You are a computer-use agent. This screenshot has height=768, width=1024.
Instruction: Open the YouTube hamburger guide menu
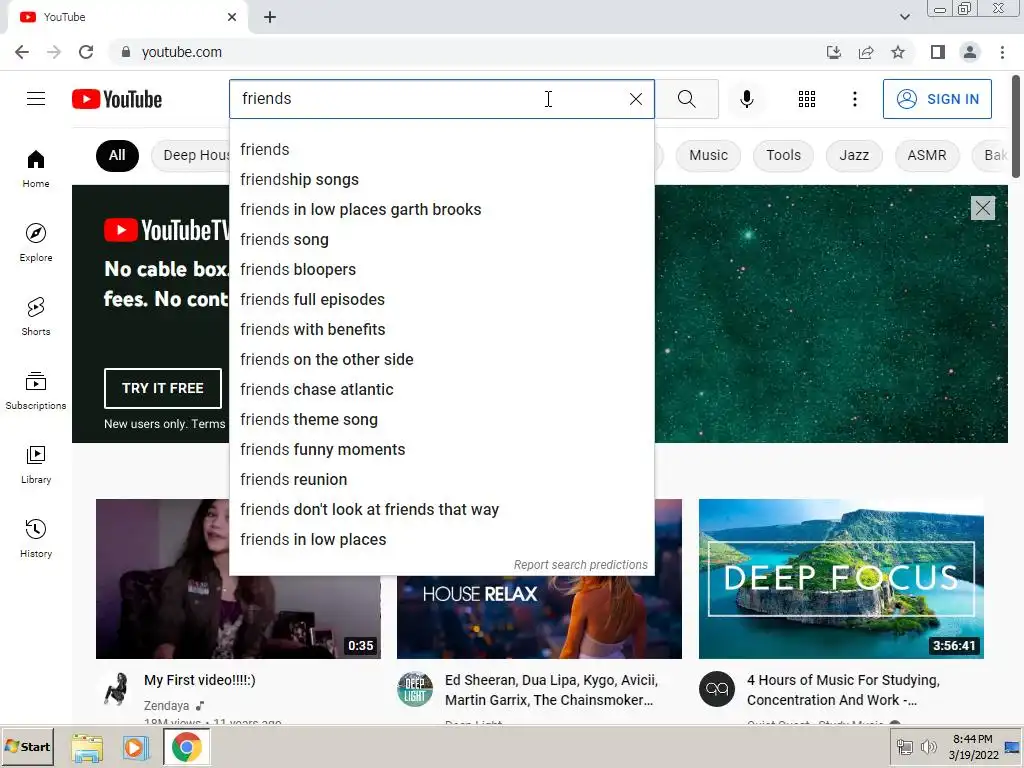point(36,99)
